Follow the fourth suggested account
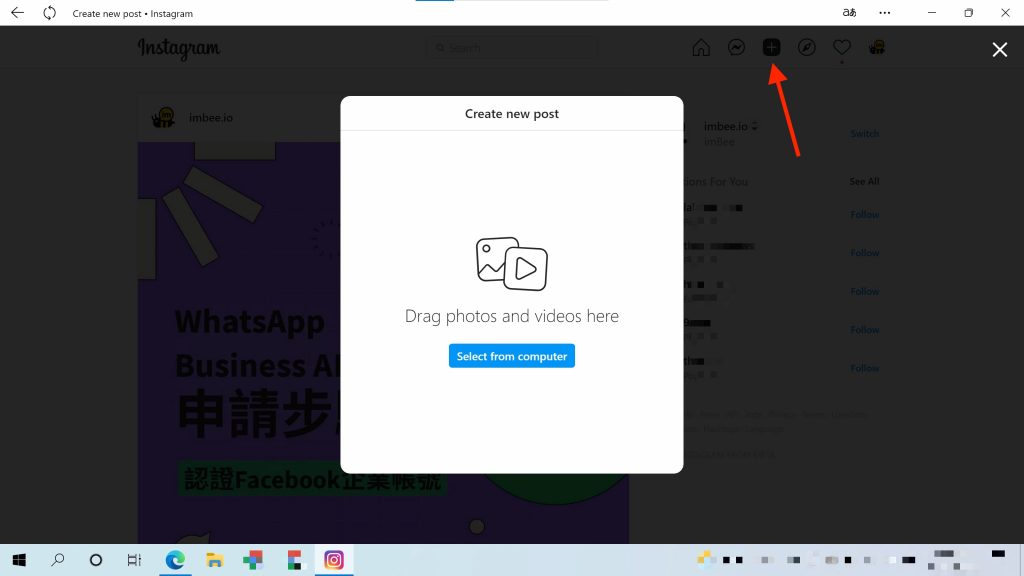This screenshot has width=1024, height=576. pyautogui.click(x=864, y=330)
